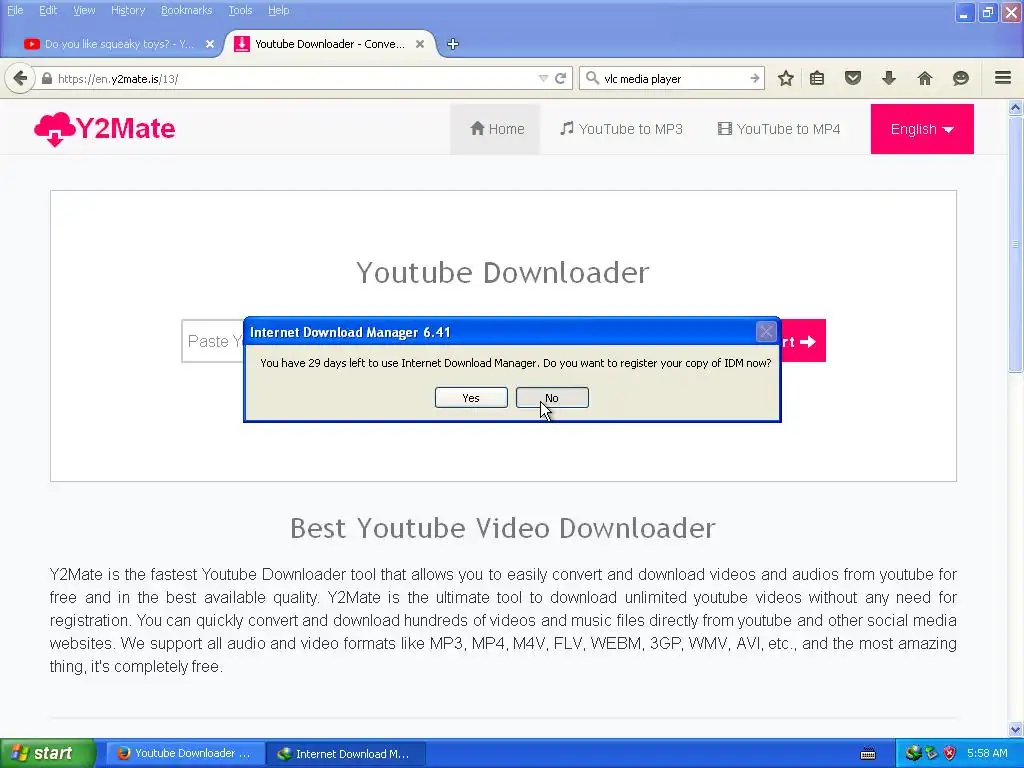Open the Help menu

point(279,10)
